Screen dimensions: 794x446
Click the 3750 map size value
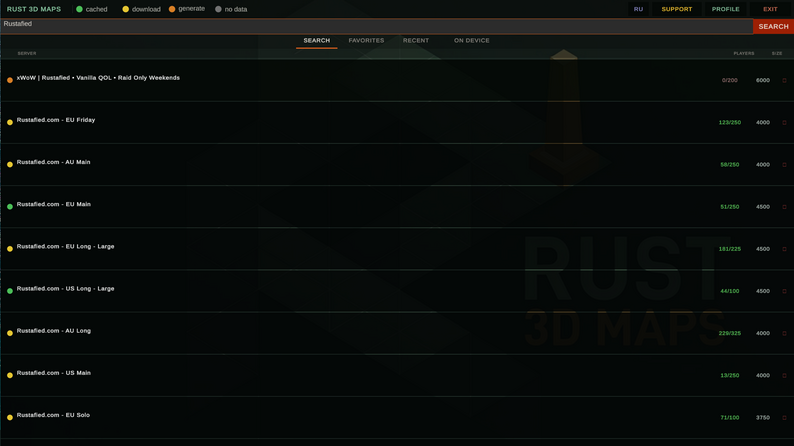763,418
